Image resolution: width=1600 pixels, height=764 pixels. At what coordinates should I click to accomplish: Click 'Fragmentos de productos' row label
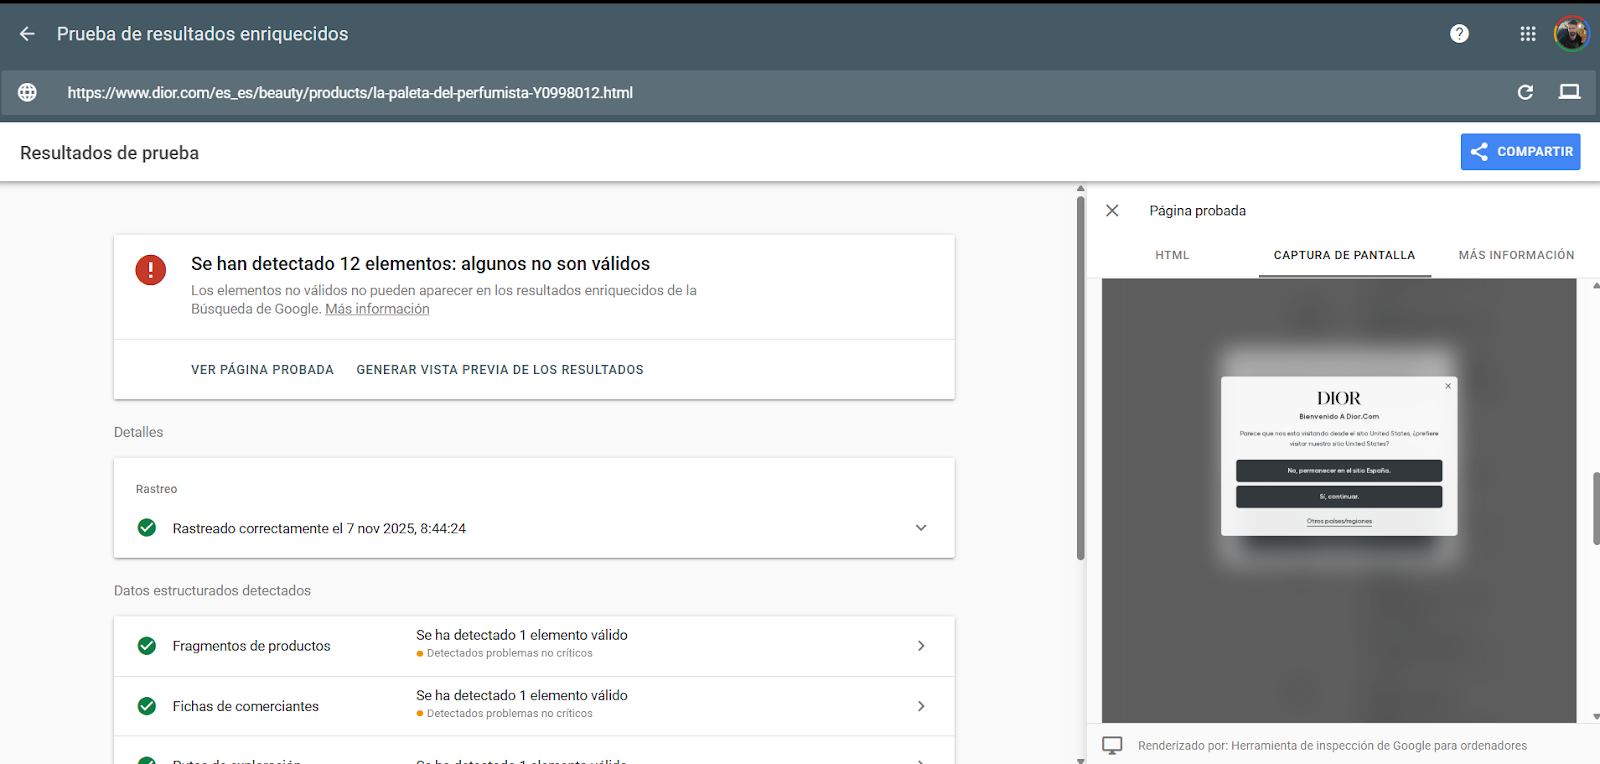click(x=251, y=646)
